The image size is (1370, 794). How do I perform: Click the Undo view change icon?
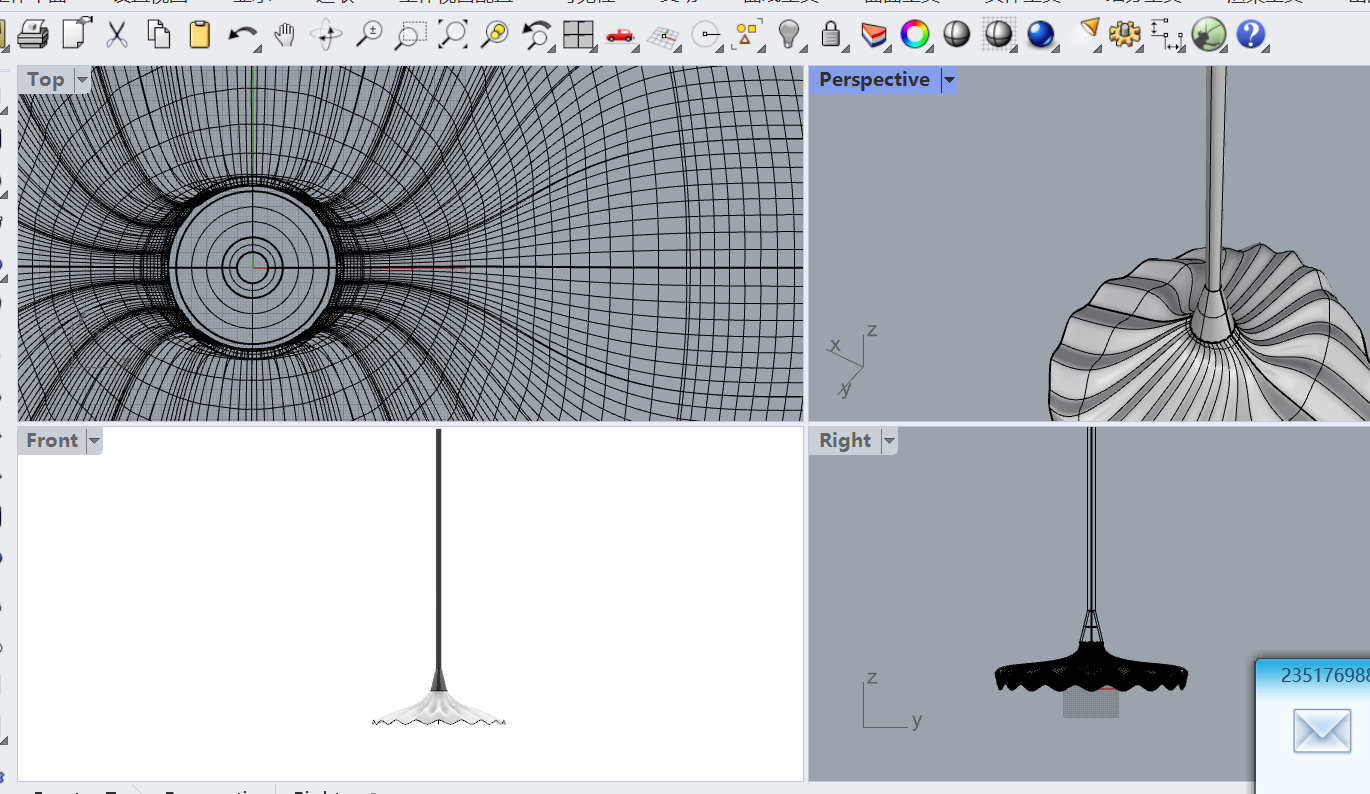pyautogui.click(x=536, y=35)
